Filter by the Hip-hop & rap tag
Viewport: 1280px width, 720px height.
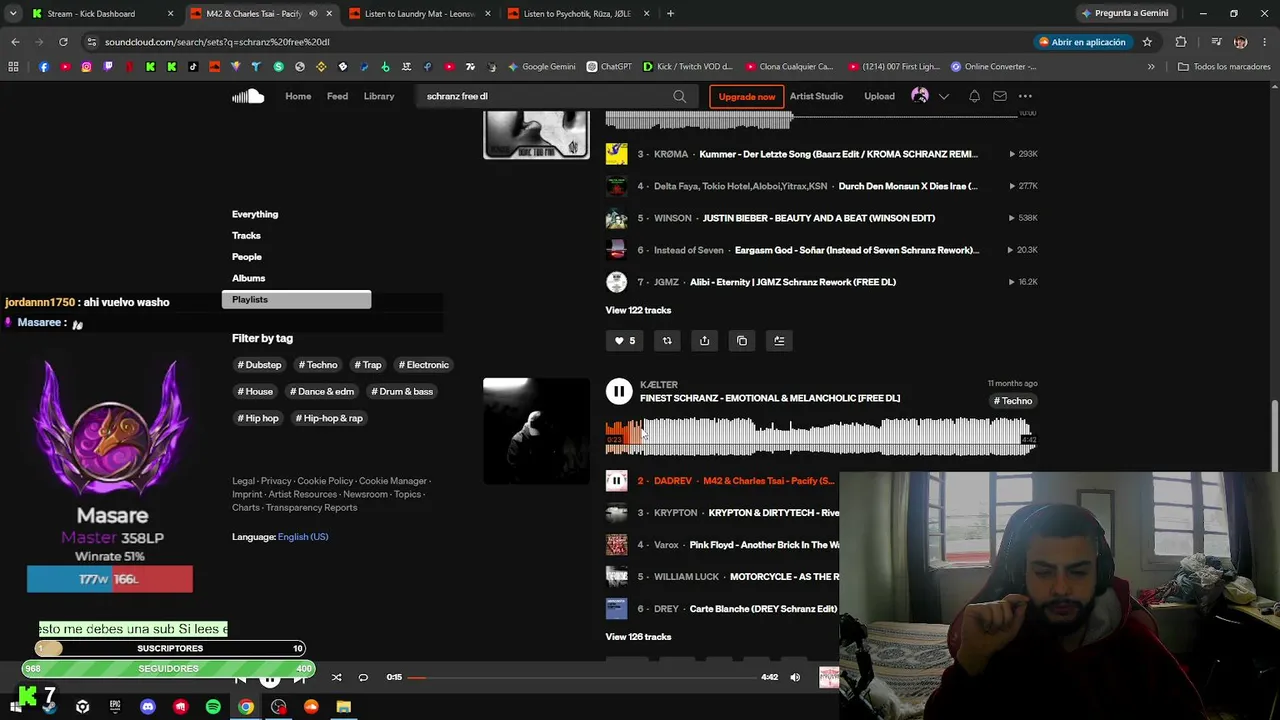[x=329, y=418]
